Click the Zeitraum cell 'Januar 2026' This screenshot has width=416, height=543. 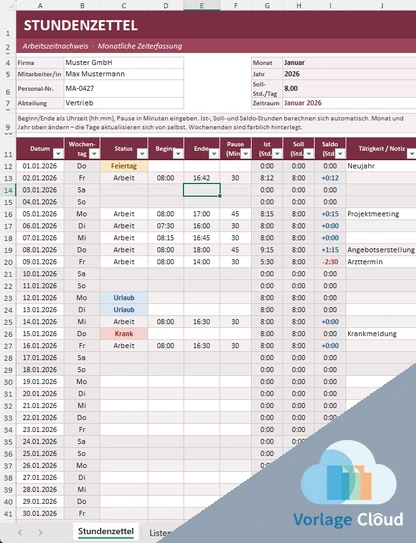point(349,103)
